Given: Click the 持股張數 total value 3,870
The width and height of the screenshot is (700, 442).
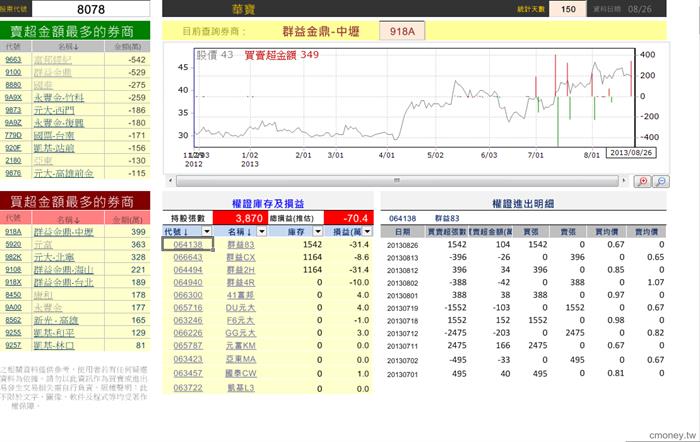Looking at the screenshot, I should coord(240,218).
